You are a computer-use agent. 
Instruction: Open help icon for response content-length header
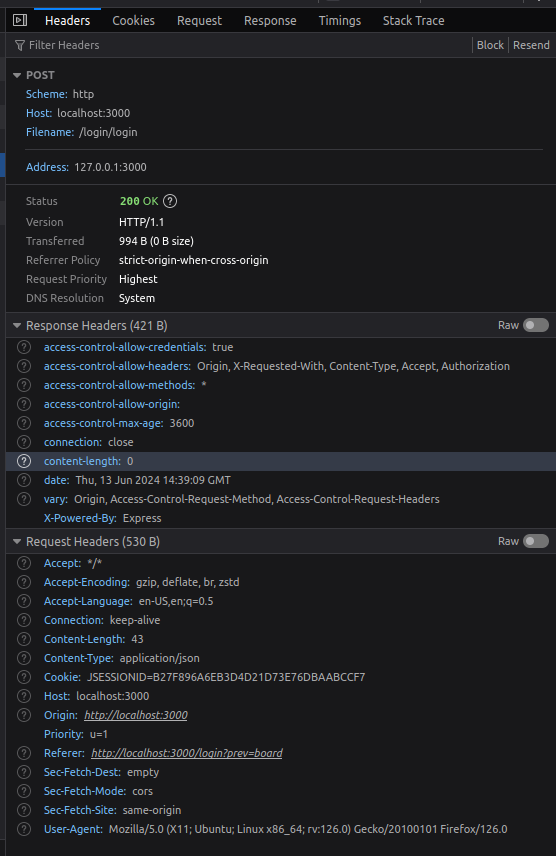(x=24, y=461)
